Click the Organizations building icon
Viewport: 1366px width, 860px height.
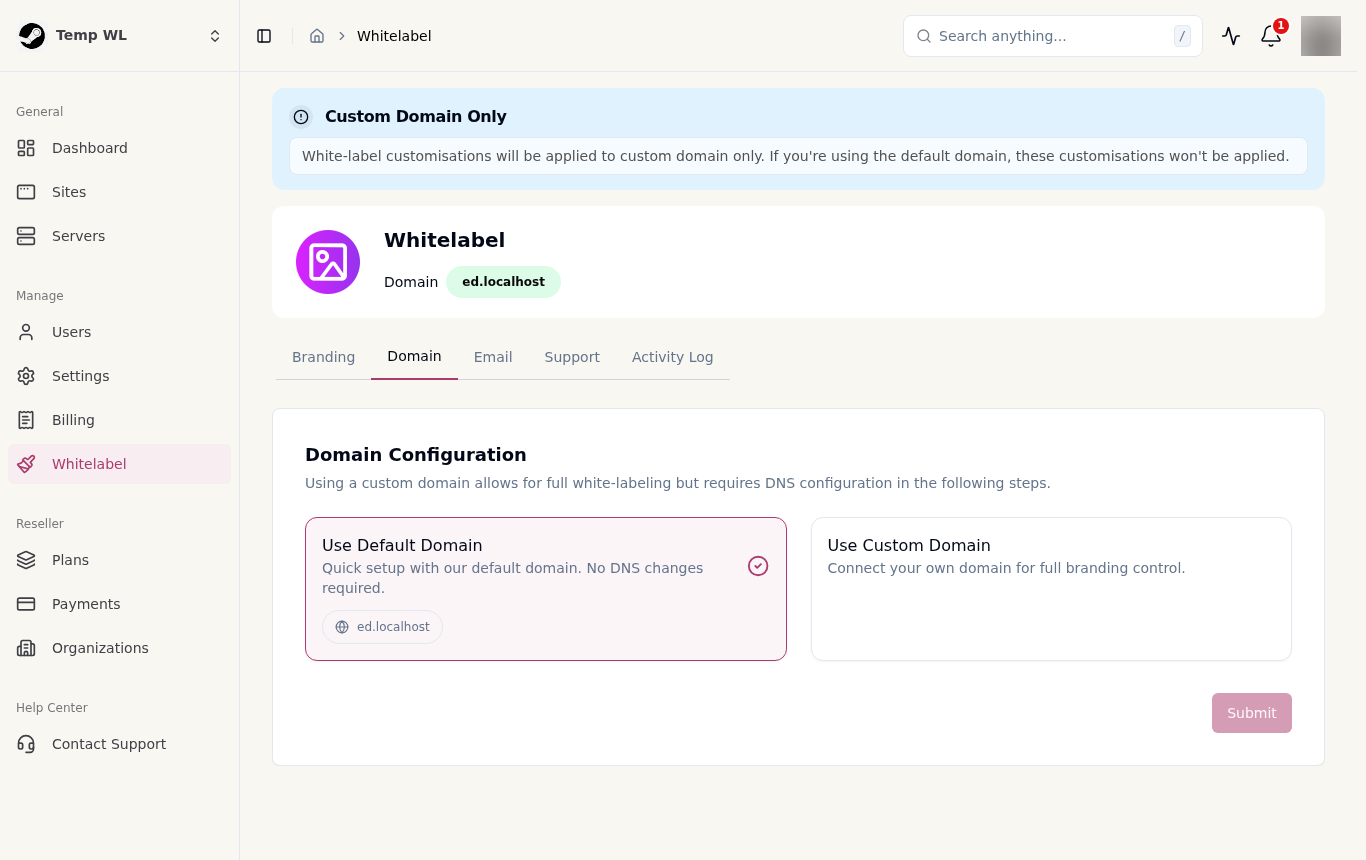coord(26,648)
